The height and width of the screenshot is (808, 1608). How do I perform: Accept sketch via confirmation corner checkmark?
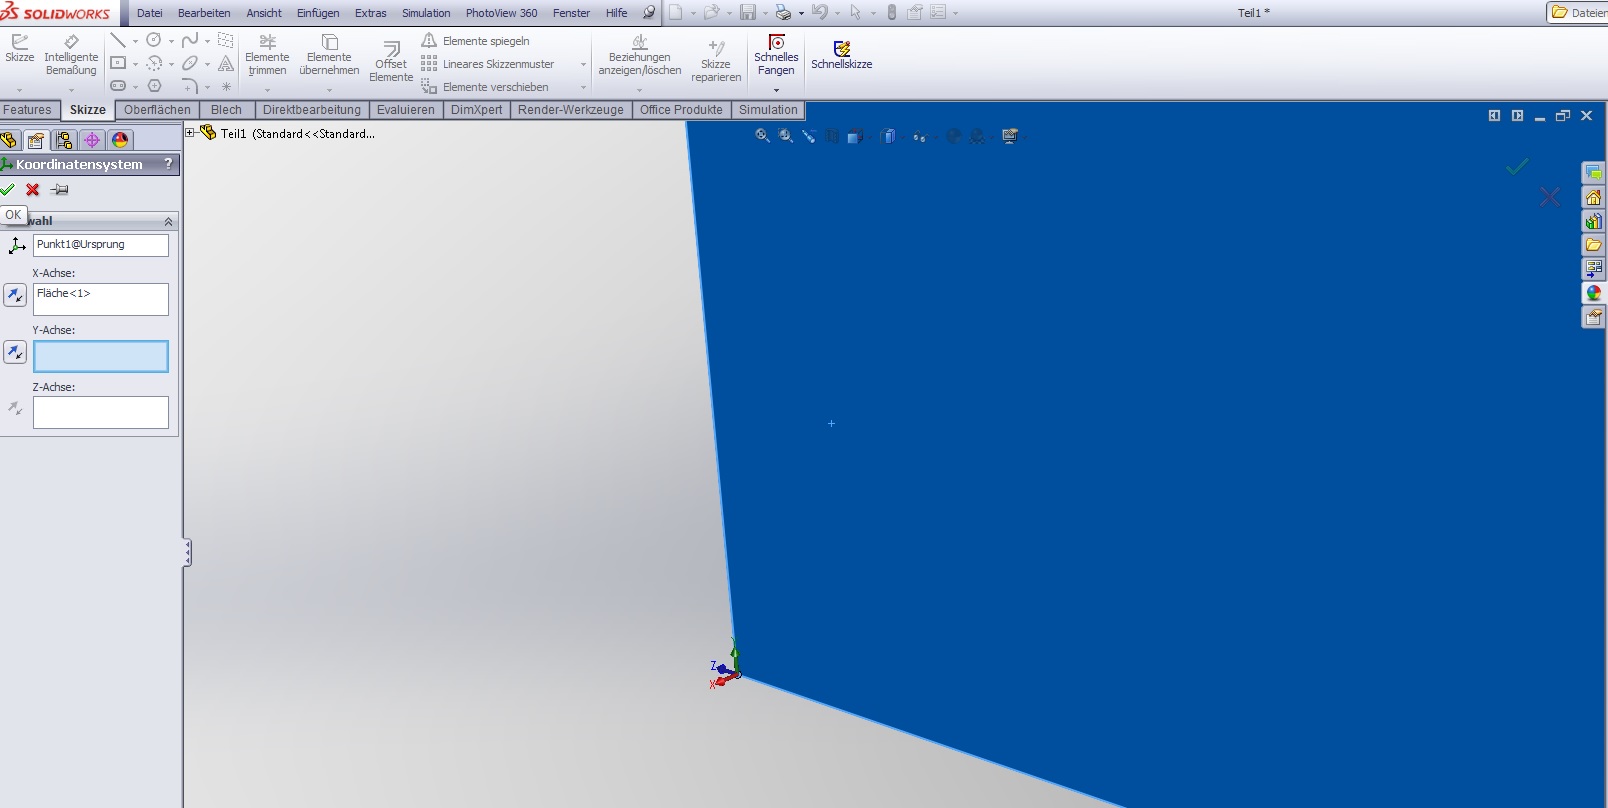[x=1517, y=166]
